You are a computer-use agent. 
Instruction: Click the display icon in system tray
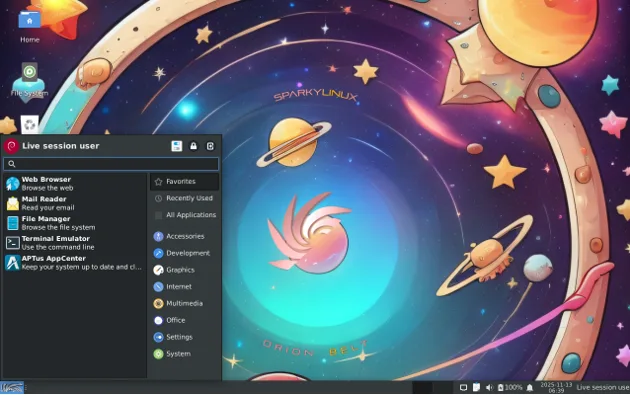tap(463, 388)
